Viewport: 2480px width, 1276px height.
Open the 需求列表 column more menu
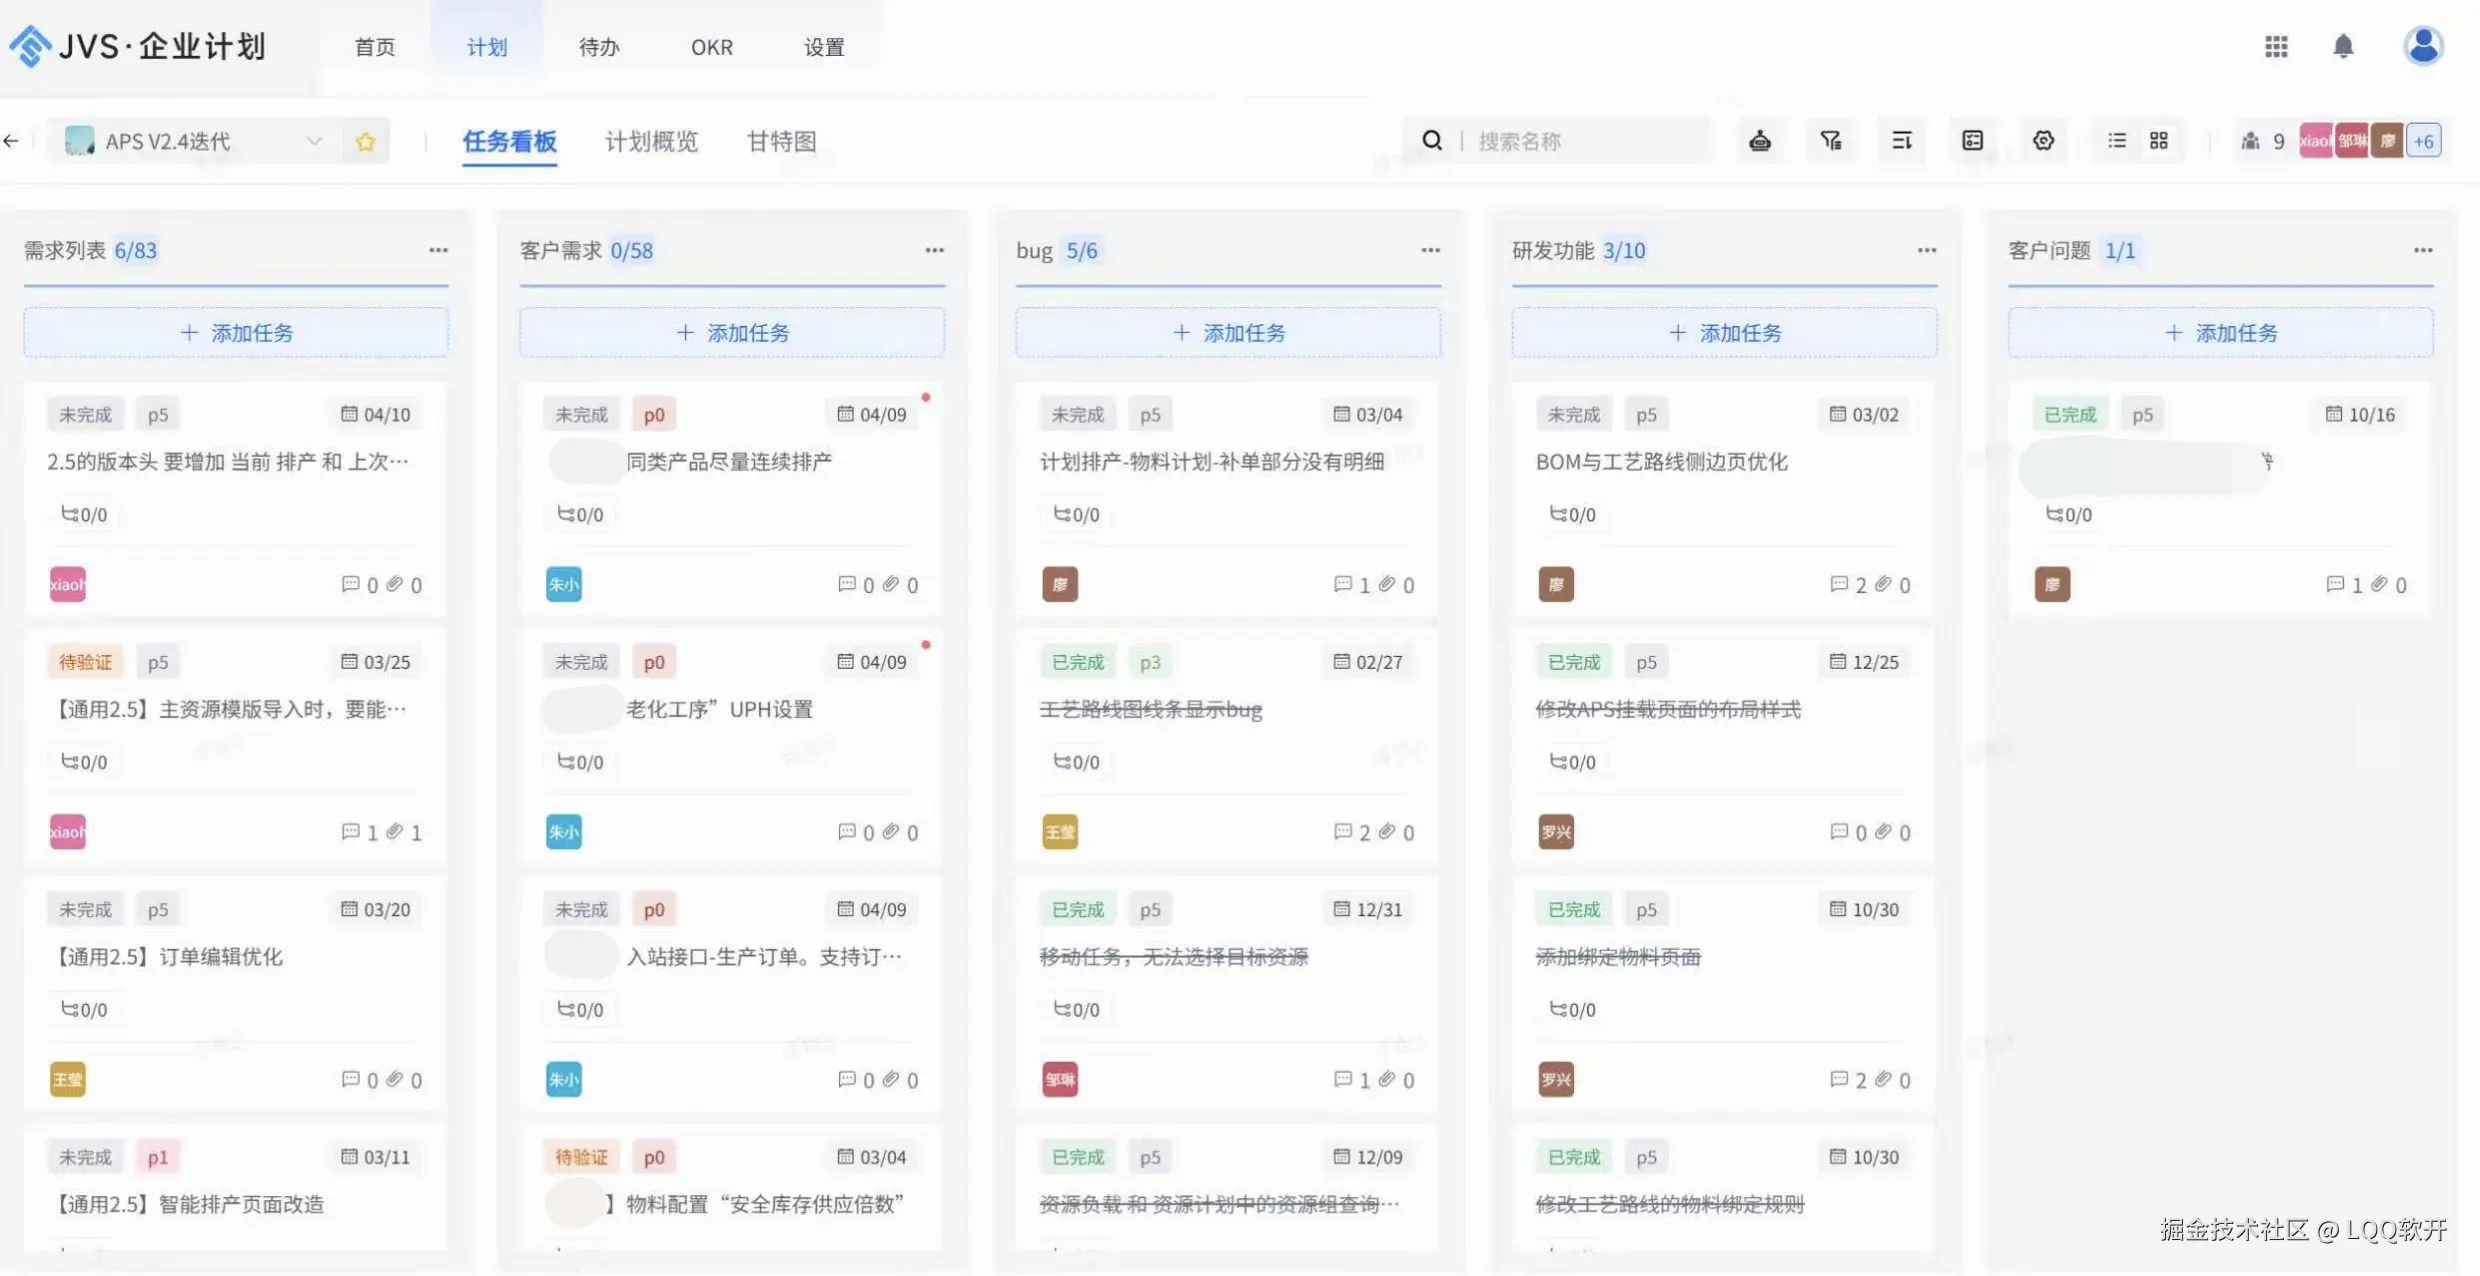click(438, 250)
